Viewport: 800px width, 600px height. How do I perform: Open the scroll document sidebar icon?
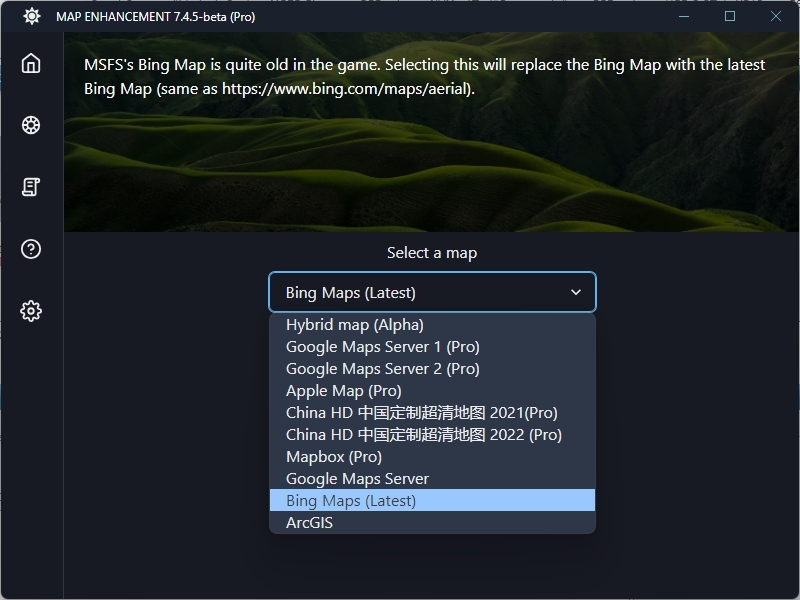(x=31, y=187)
